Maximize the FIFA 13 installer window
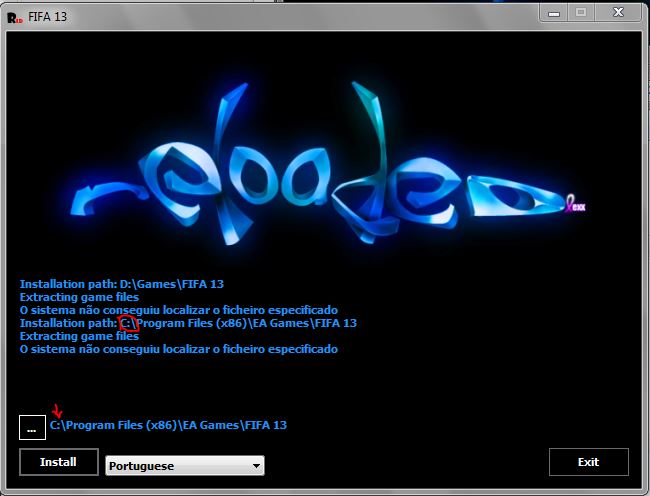 coord(582,11)
